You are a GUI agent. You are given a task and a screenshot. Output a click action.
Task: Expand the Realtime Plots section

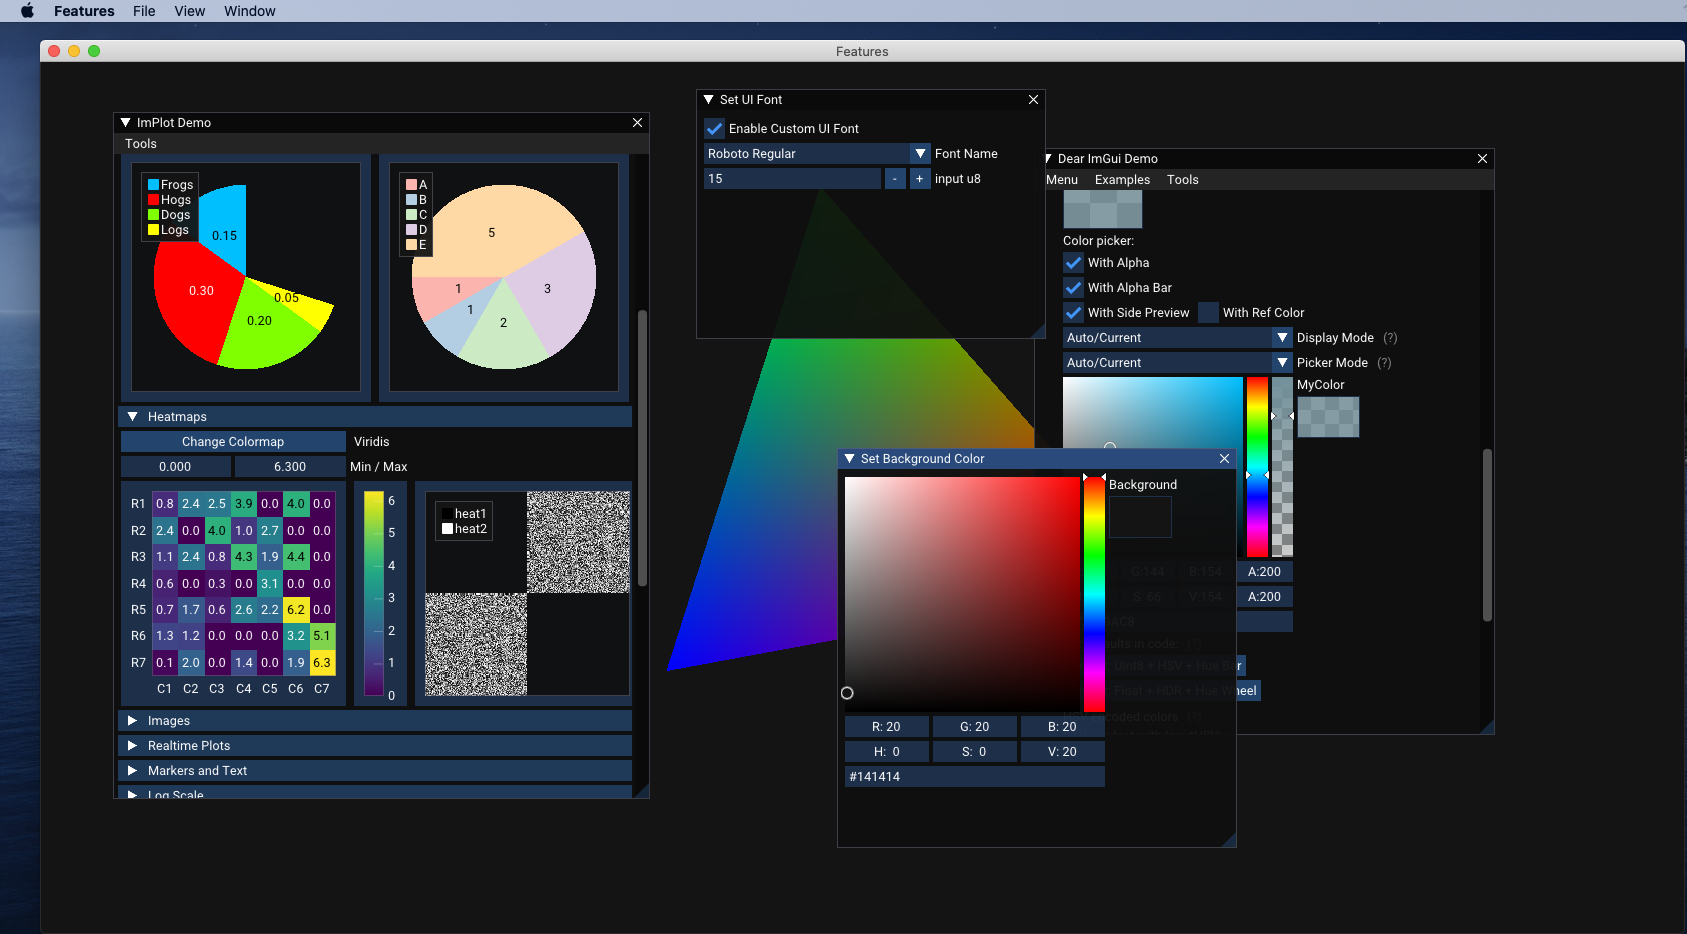click(x=375, y=746)
